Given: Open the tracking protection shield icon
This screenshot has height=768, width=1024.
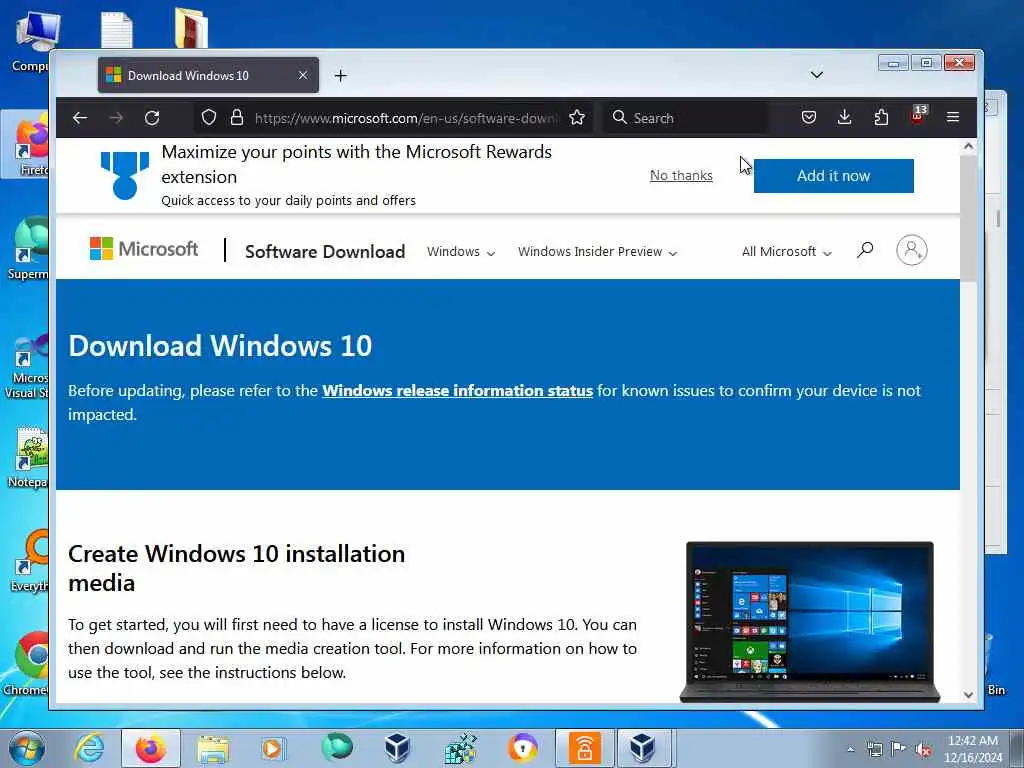Looking at the screenshot, I should pyautogui.click(x=208, y=118).
